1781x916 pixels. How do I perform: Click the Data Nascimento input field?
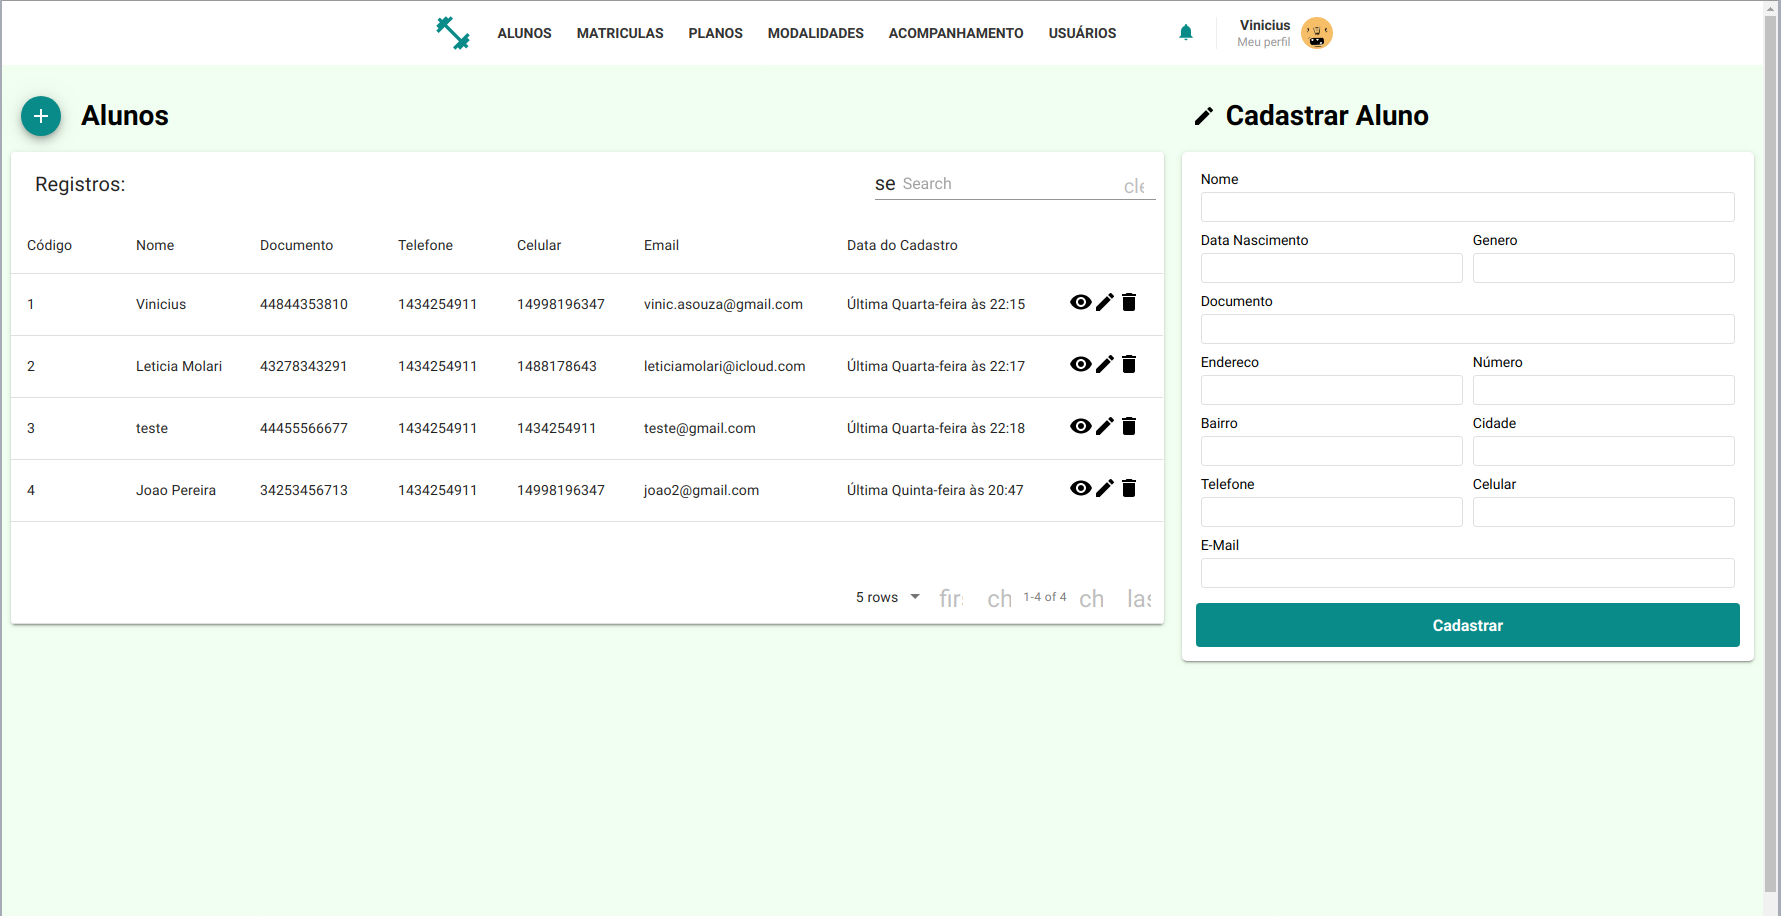pos(1331,268)
